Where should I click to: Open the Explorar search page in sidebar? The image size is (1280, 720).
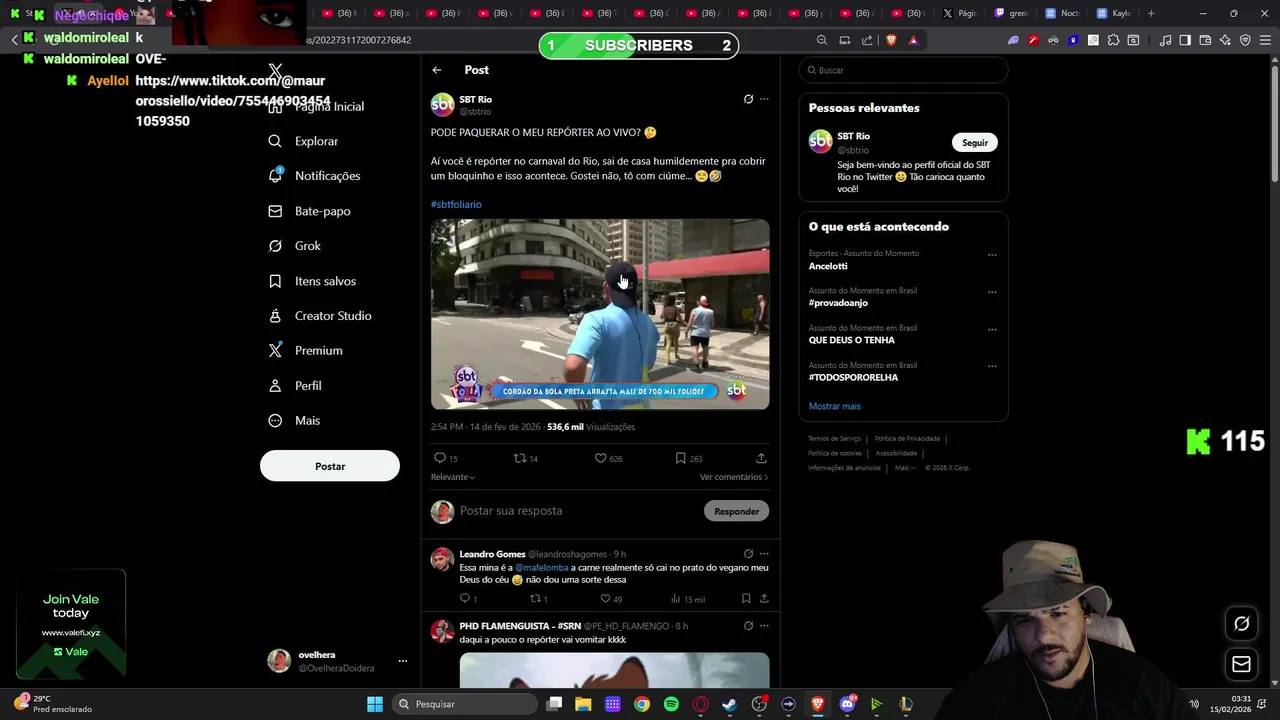click(x=304, y=141)
